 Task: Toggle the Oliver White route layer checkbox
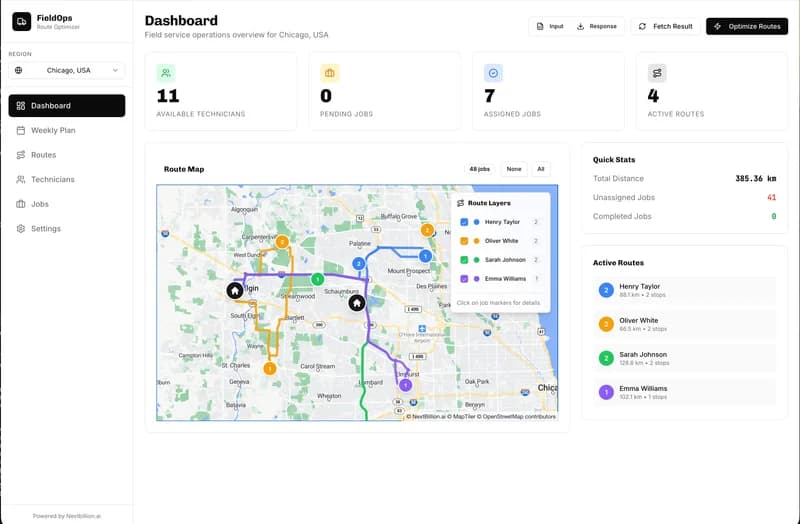pos(463,241)
